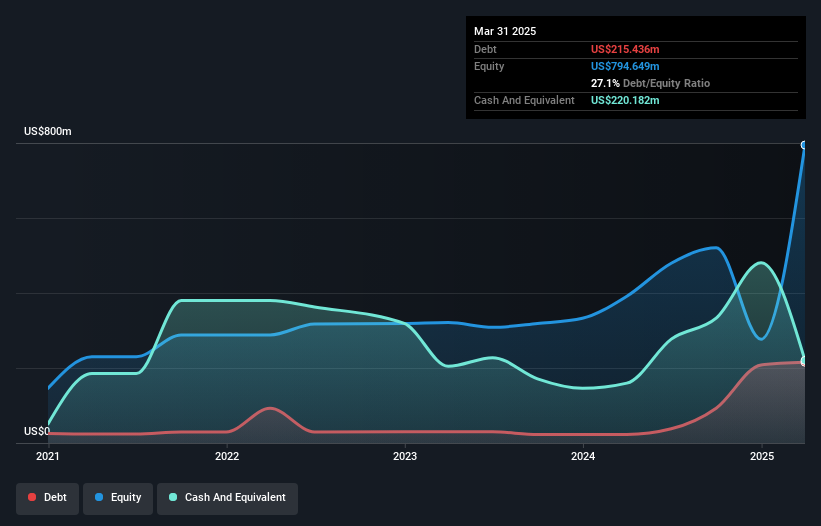Click the US$215.436m debt value
The height and width of the screenshot is (526, 821).
(625, 49)
